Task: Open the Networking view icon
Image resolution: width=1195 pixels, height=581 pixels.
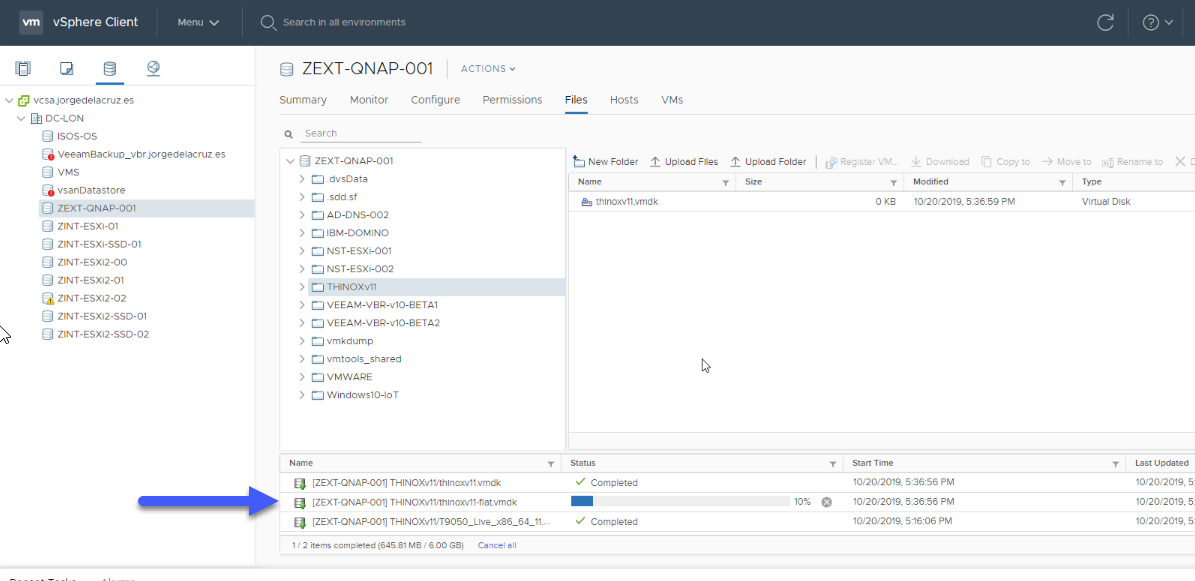Action: 153,69
